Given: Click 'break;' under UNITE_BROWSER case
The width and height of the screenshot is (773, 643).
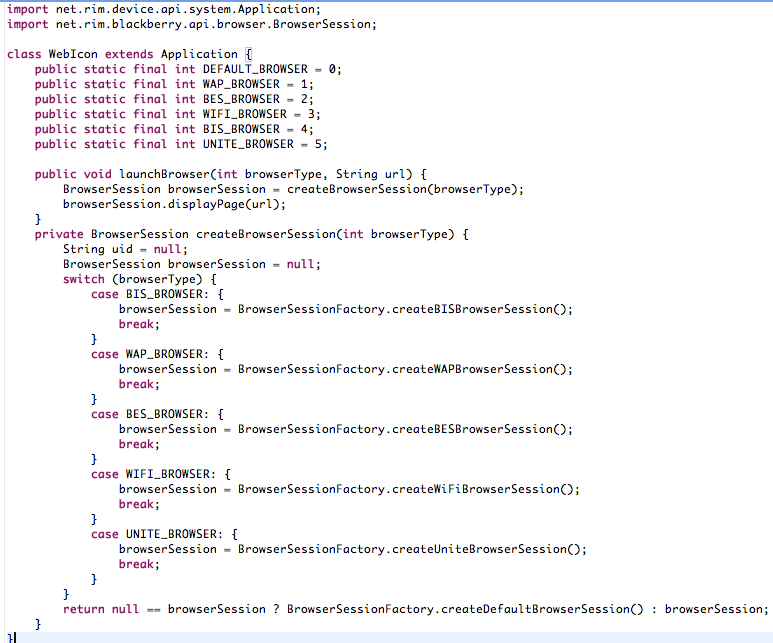Looking at the screenshot, I should [x=139, y=564].
